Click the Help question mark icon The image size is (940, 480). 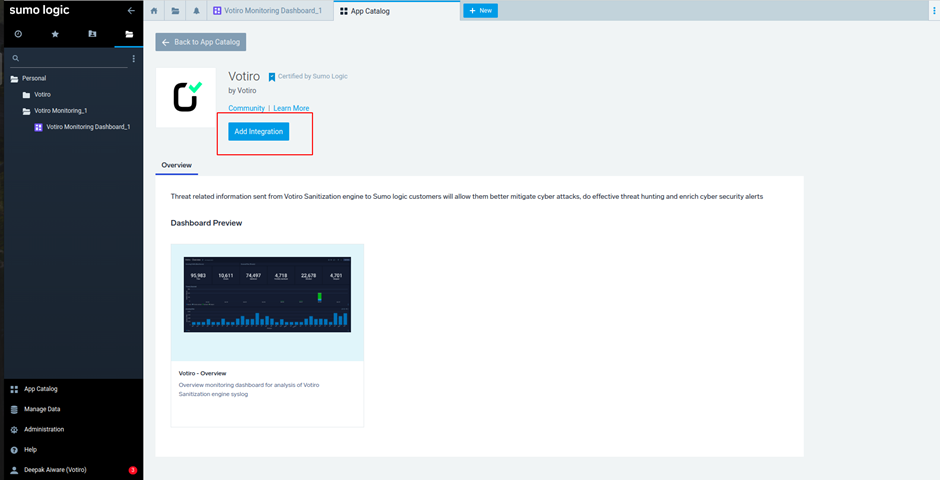pyautogui.click(x=14, y=450)
